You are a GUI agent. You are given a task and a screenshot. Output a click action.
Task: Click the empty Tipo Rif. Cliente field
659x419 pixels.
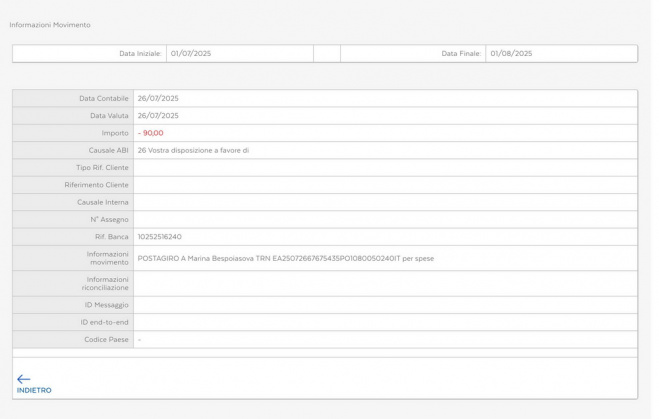[385, 167]
